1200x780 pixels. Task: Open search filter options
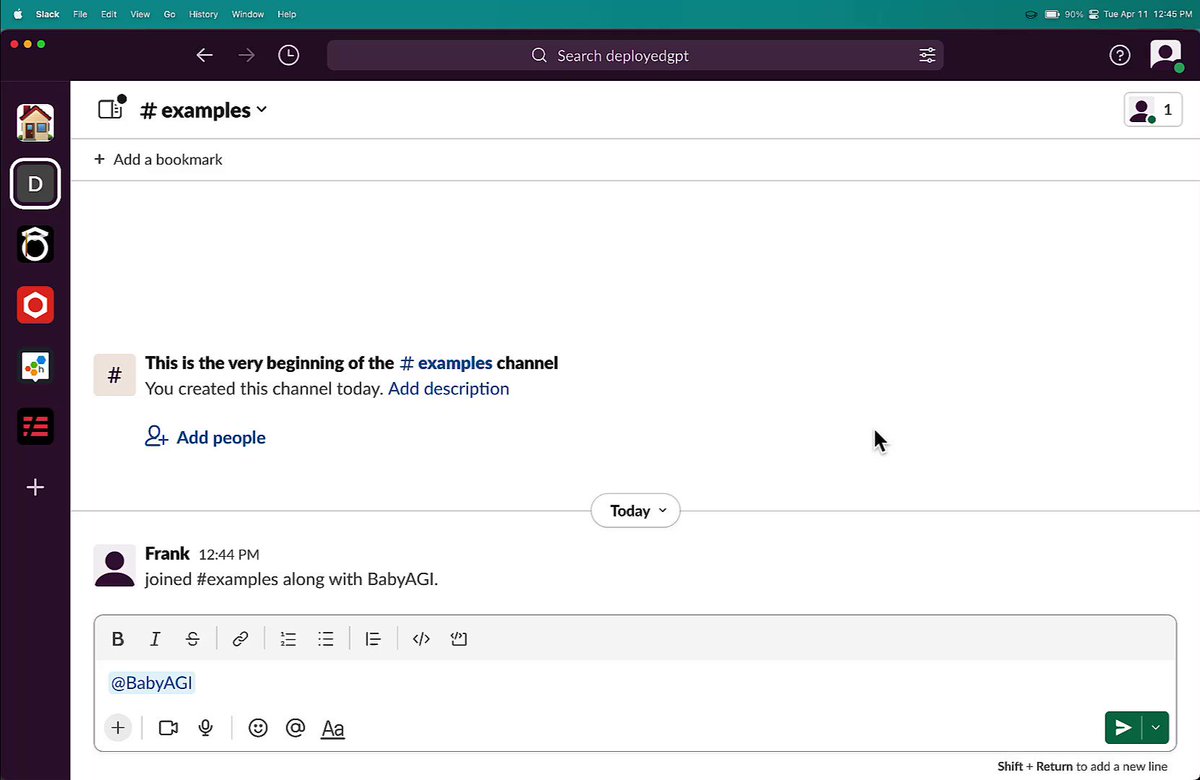[927, 56]
